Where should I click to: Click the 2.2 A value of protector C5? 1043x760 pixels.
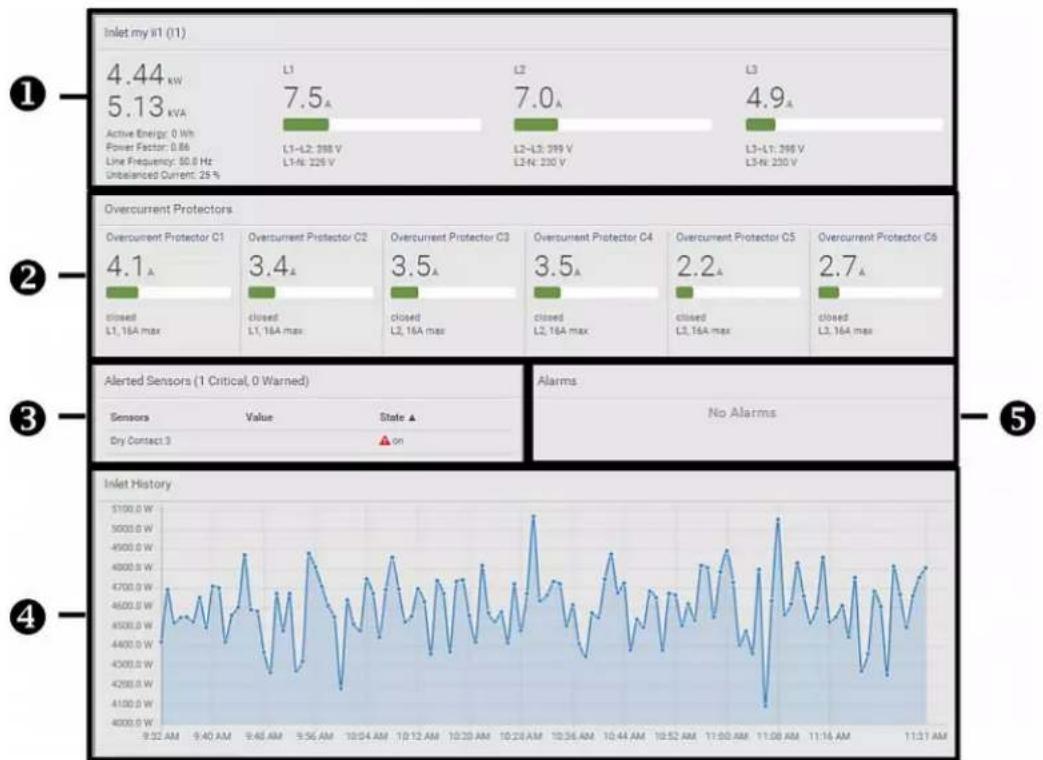click(x=700, y=267)
